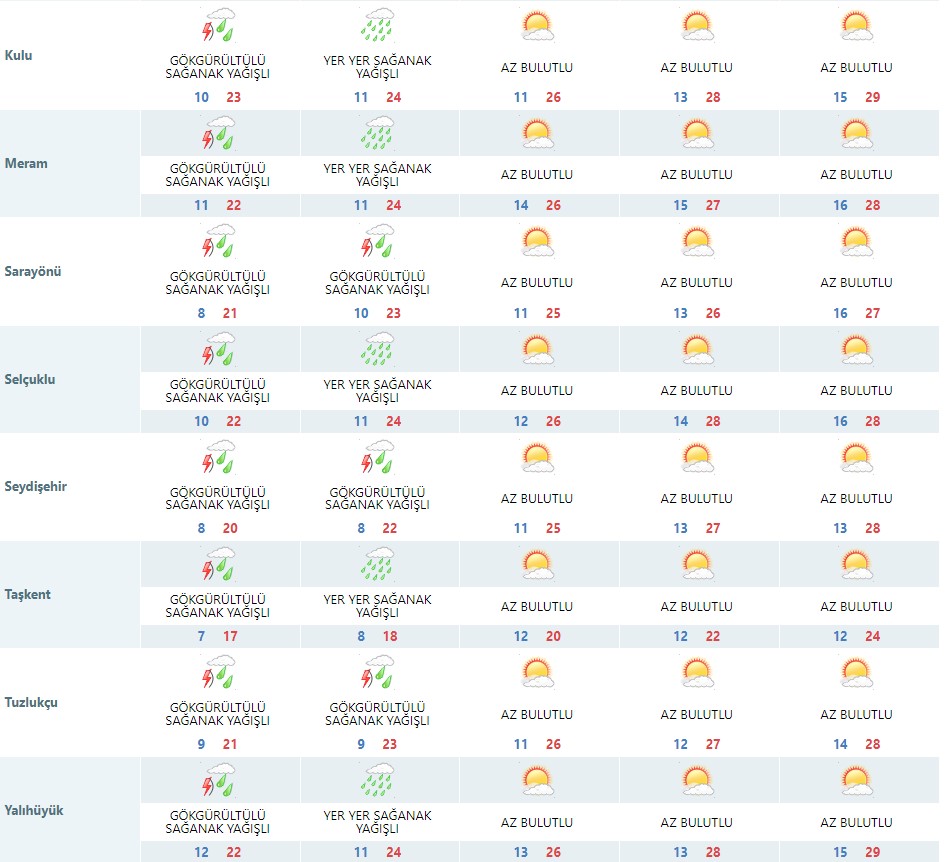Click Taşkent's low temperature 7
Screen dimensions: 945x862
(x=201, y=637)
